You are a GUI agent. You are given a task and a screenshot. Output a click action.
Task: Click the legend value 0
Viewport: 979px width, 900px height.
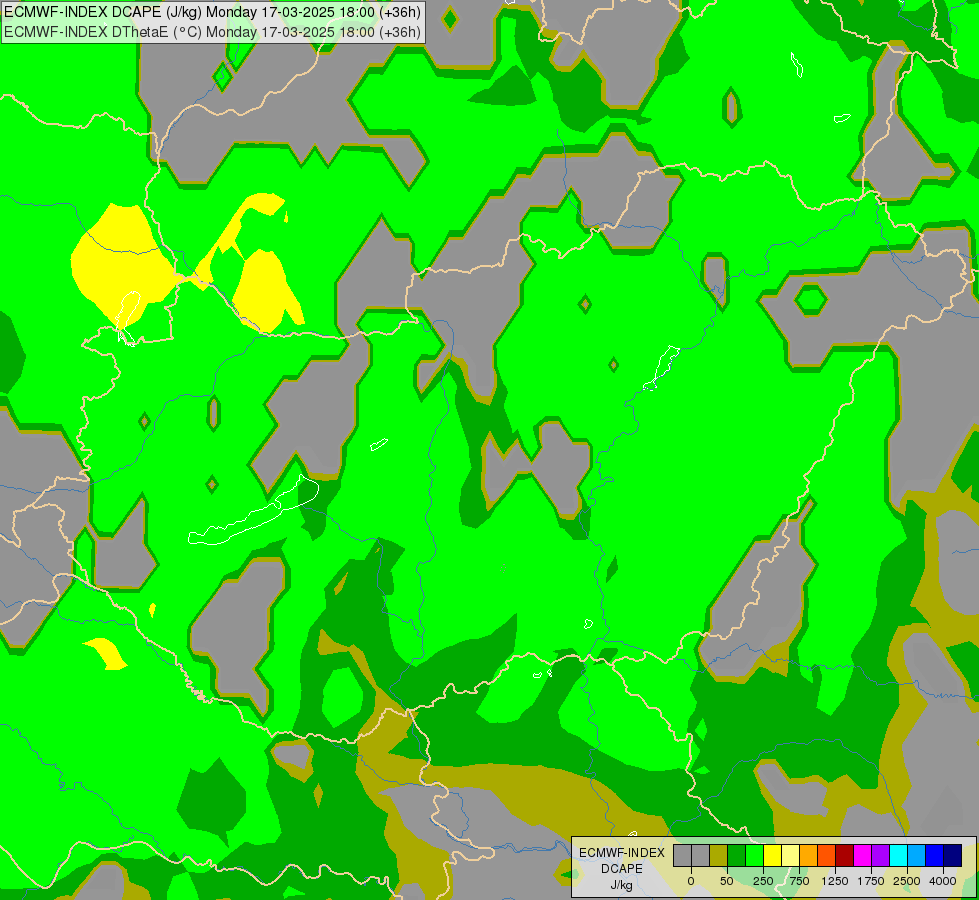[691, 881]
